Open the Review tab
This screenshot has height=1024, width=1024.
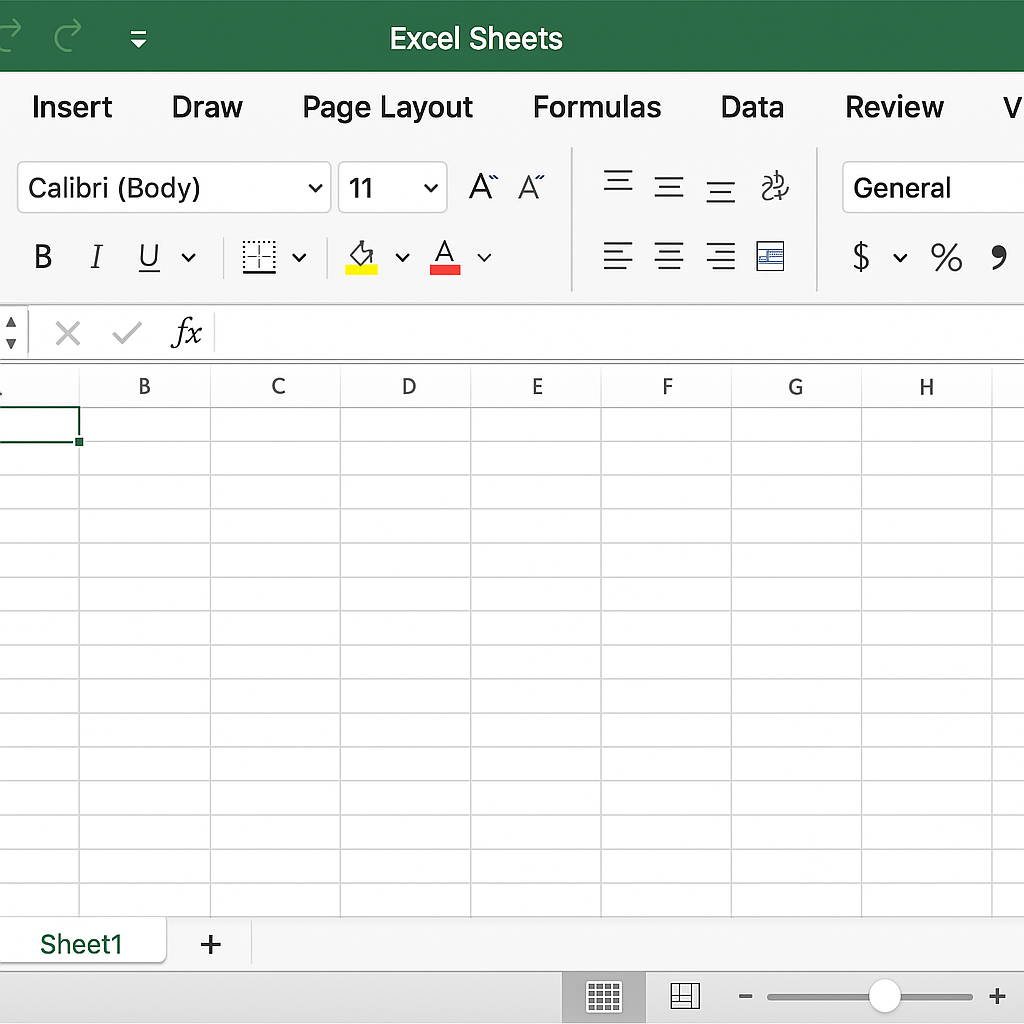point(895,107)
